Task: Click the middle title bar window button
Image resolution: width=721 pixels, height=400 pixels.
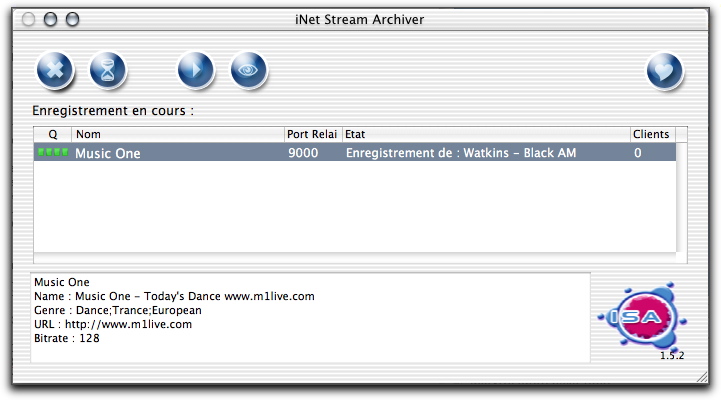Action: click(x=50, y=19)
